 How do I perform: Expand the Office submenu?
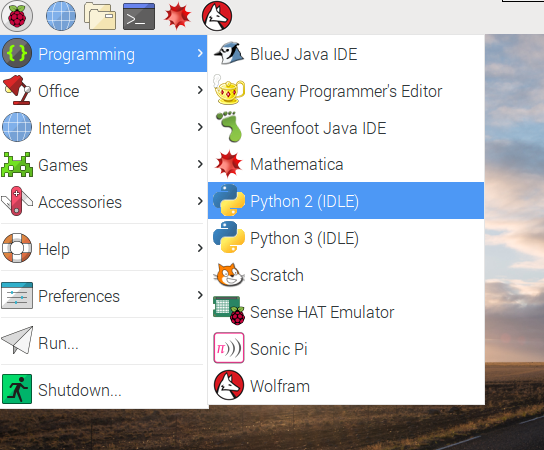(103, 91)
